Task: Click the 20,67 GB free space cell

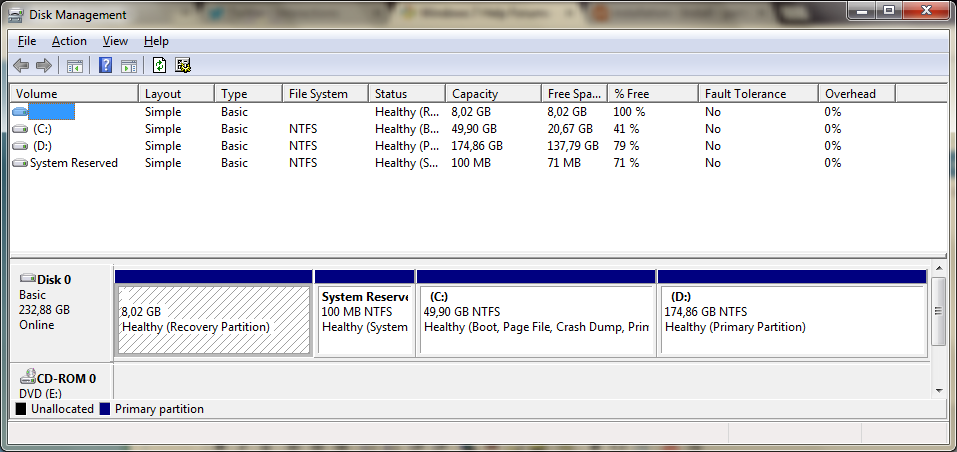Action: (x=570, y=129)
